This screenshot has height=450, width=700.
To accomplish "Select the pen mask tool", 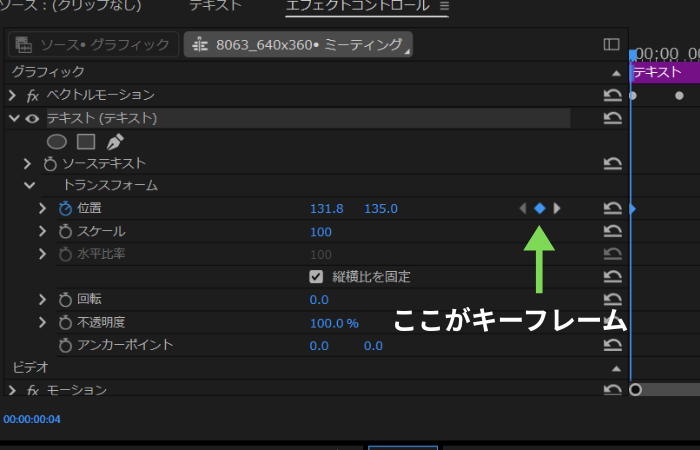I will coord(115,141).
